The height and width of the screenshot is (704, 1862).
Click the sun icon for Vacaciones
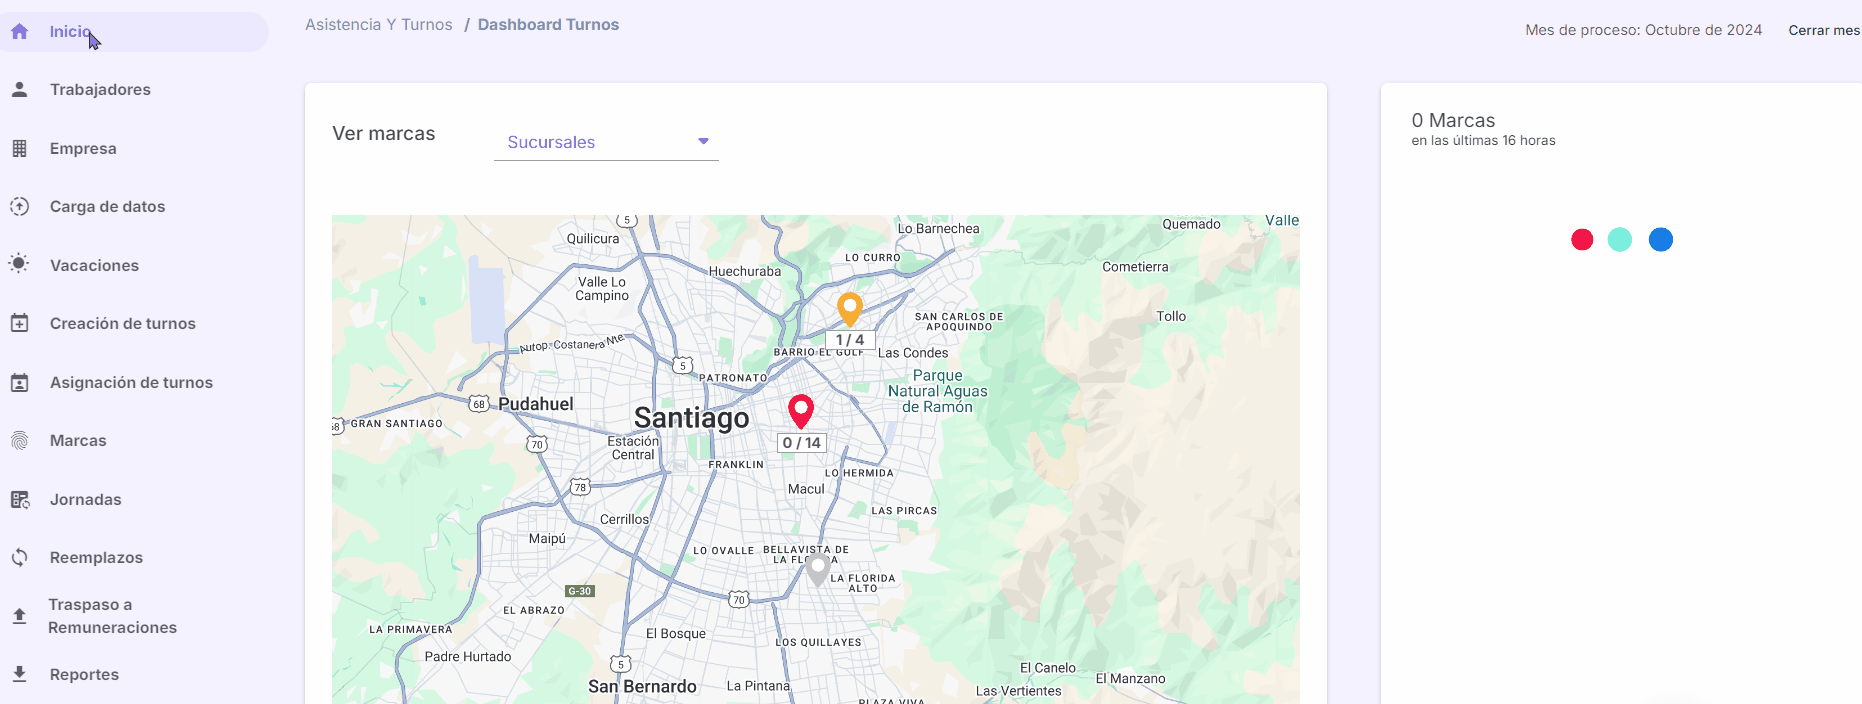(x=19, y=264)
